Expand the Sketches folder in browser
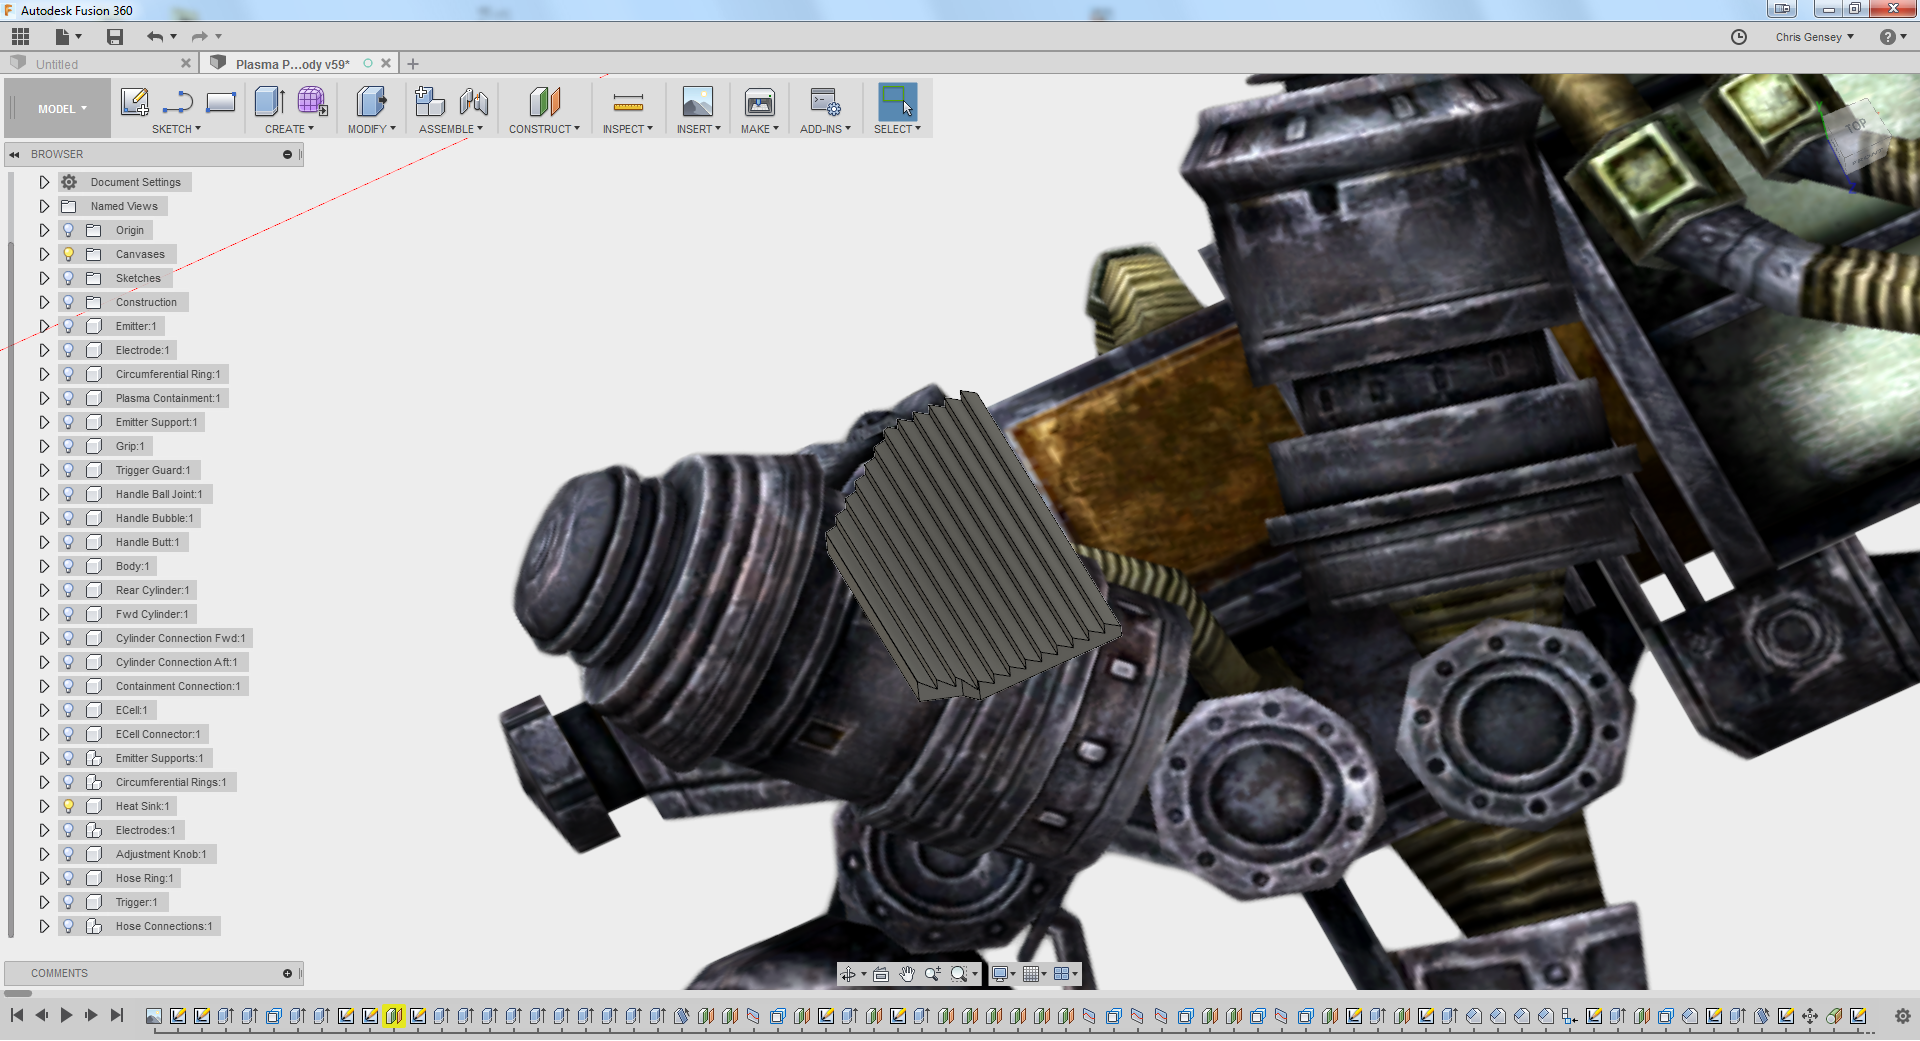Screen dimensions: 1920x1041 click(x=44, y=278)
